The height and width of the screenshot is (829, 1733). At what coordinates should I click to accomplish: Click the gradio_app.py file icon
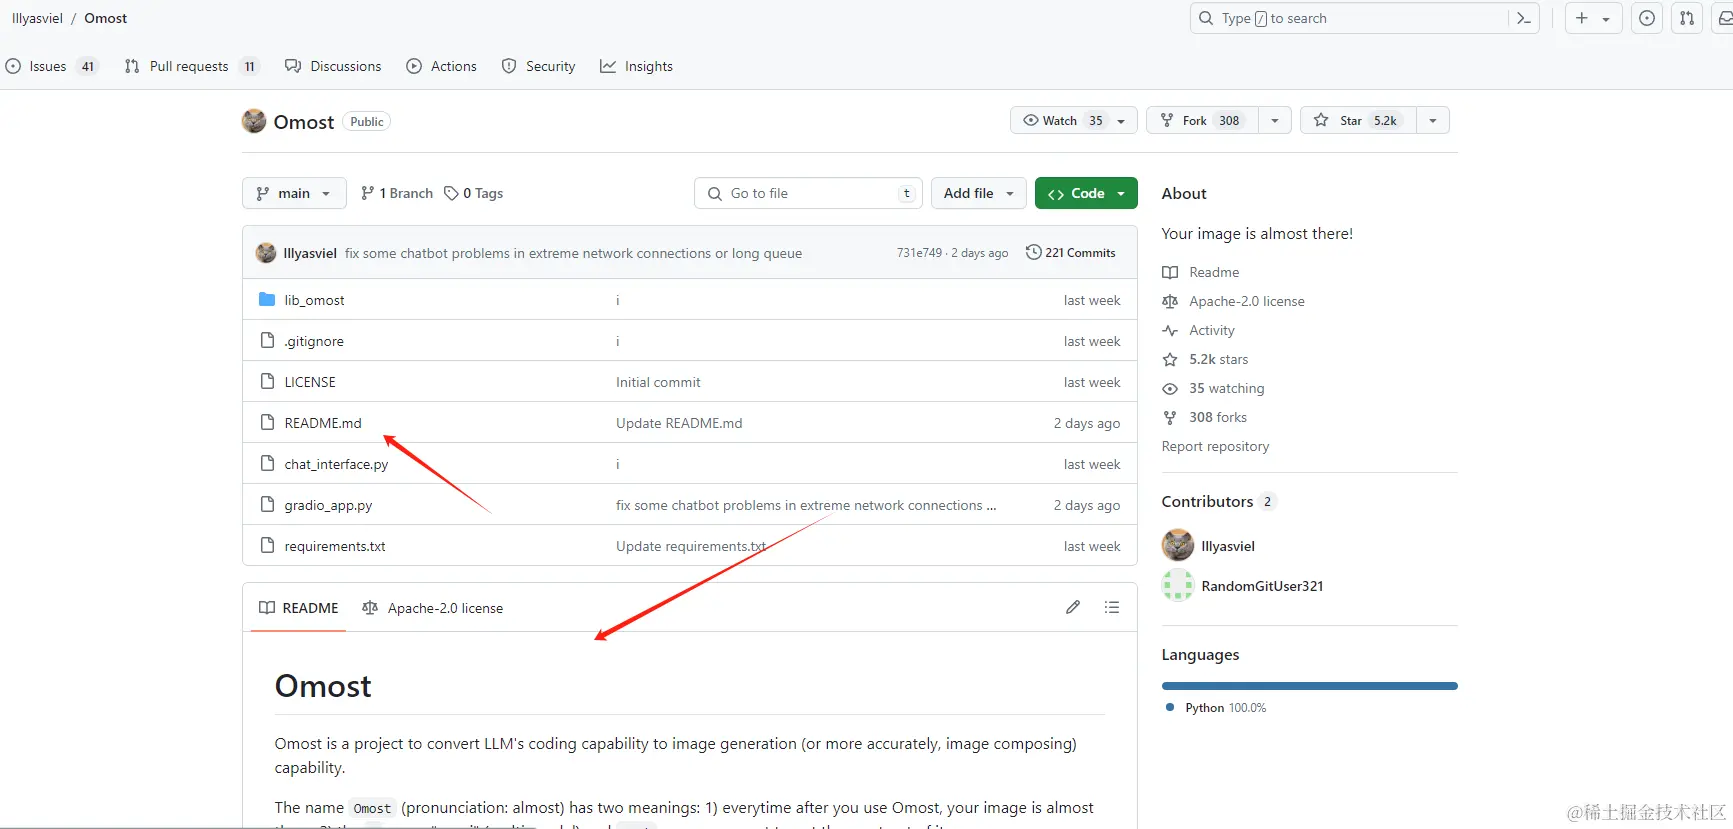click(x=267, y=504)
